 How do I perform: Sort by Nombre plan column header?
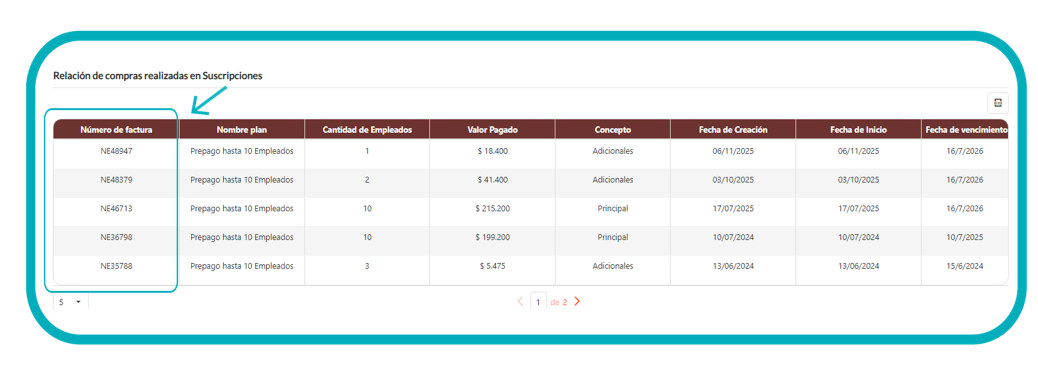click(x=242, y=130)
